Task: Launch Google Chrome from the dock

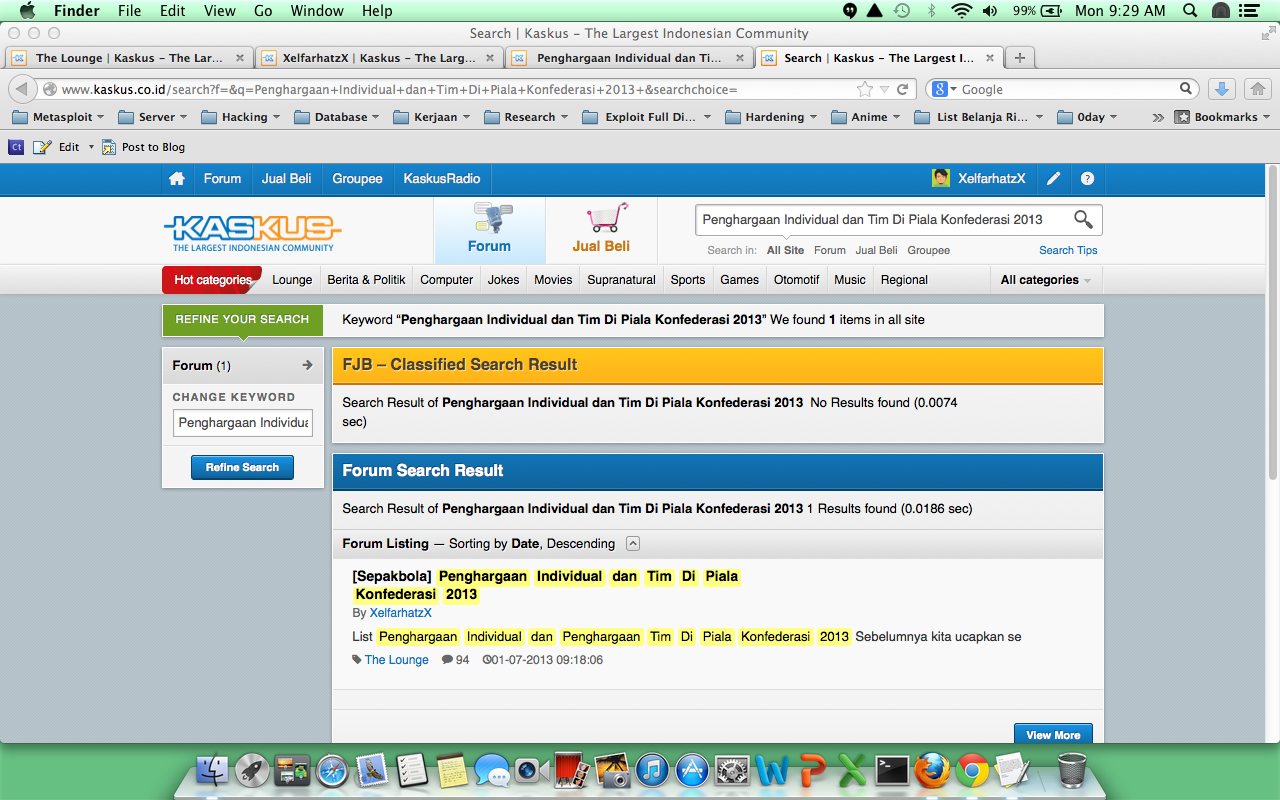Action: click(972, 771)
